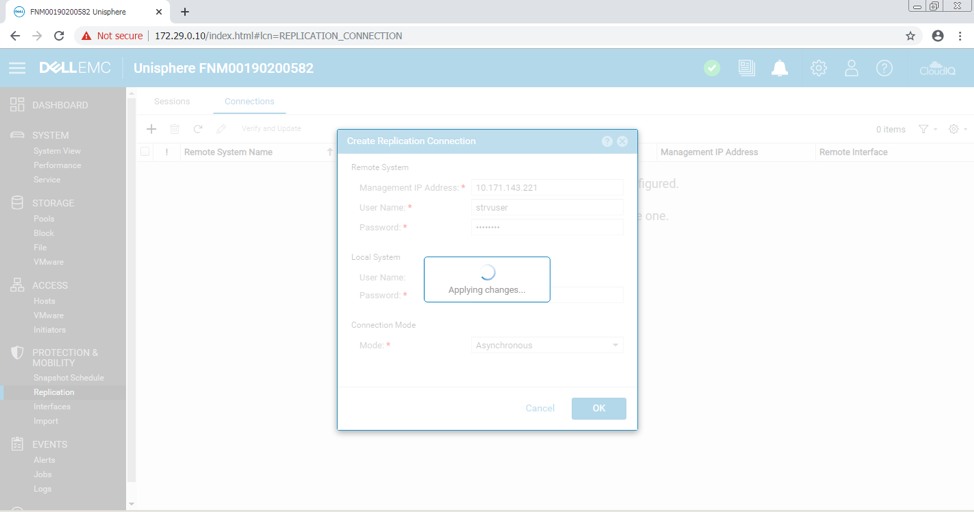Switch to the Sessions tab
The image size is (974, 512).
pyautogui.click(x=172, y=101)
